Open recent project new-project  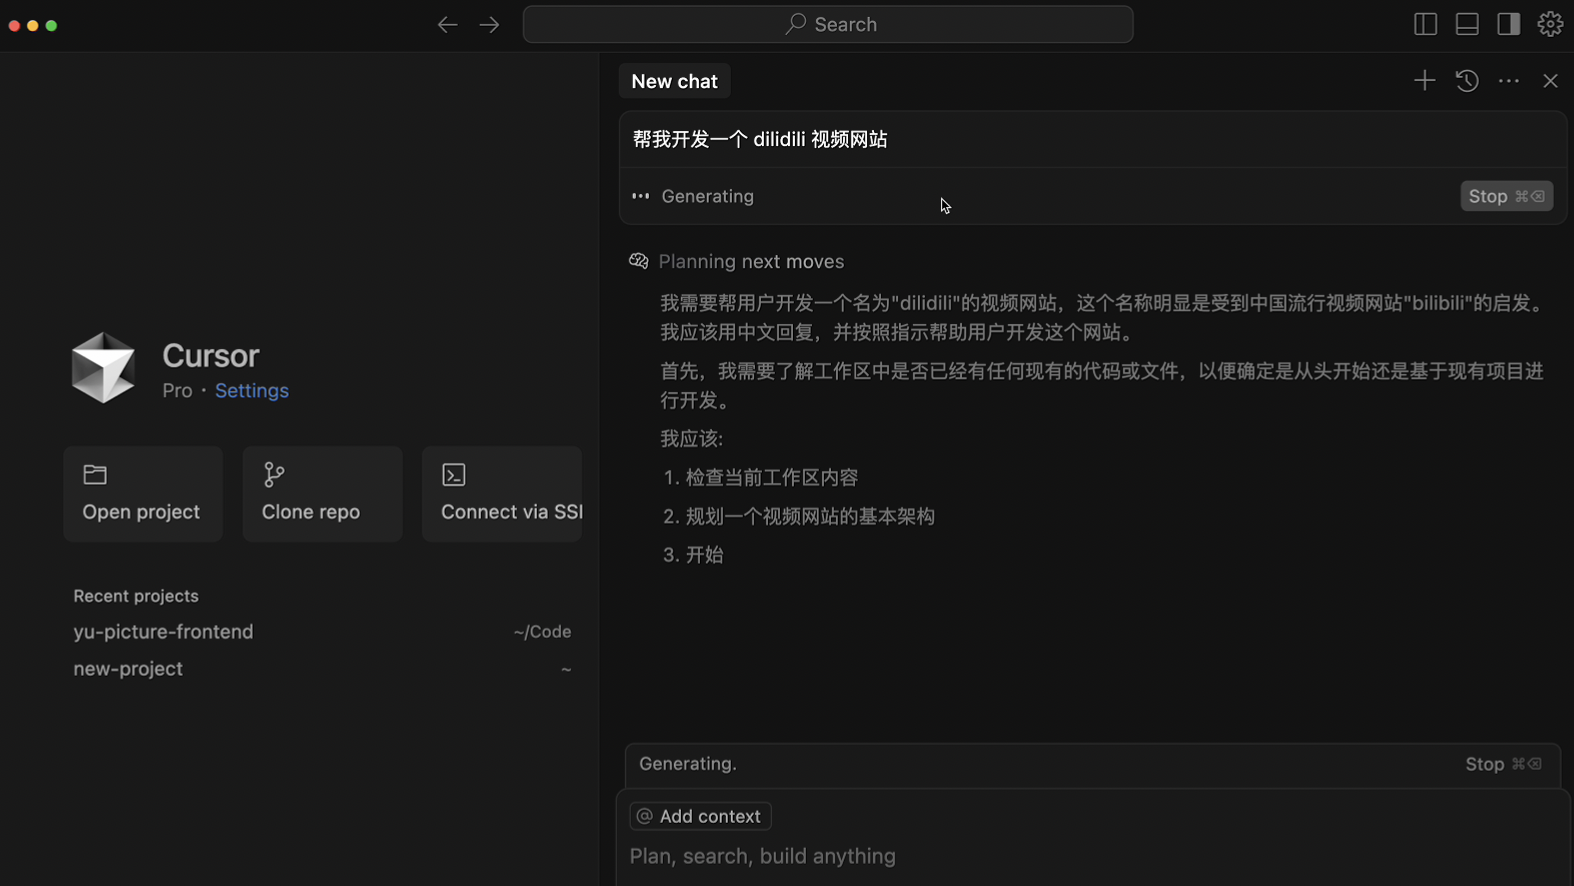322,669
